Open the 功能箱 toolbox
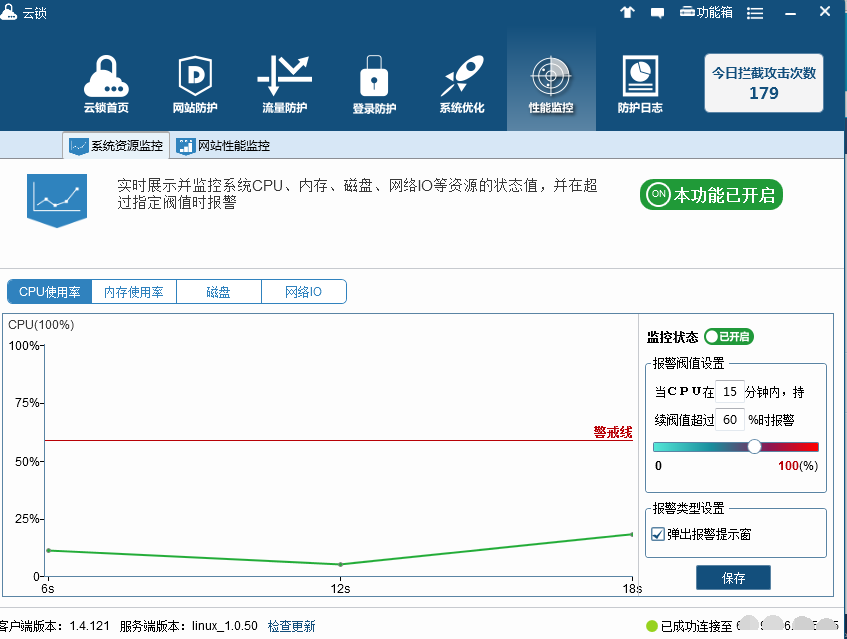The width and height of the screenshot is (847, 639). tap(706, 13)
